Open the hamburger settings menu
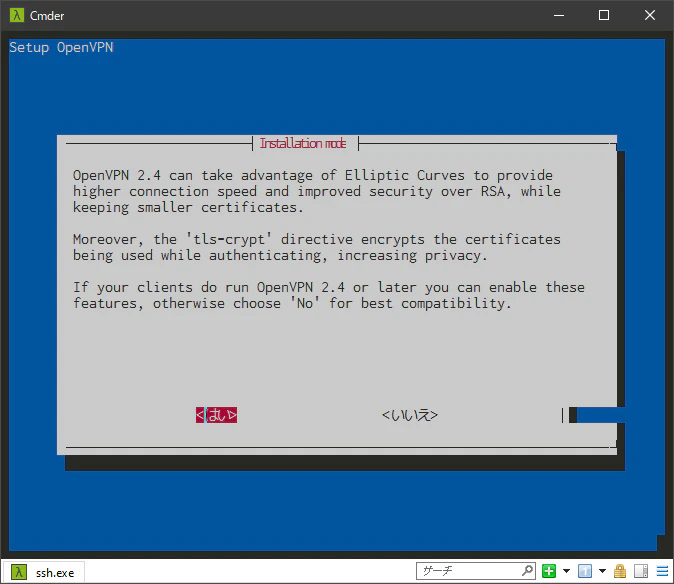This screenshot has height=584, width=674. 662,571
